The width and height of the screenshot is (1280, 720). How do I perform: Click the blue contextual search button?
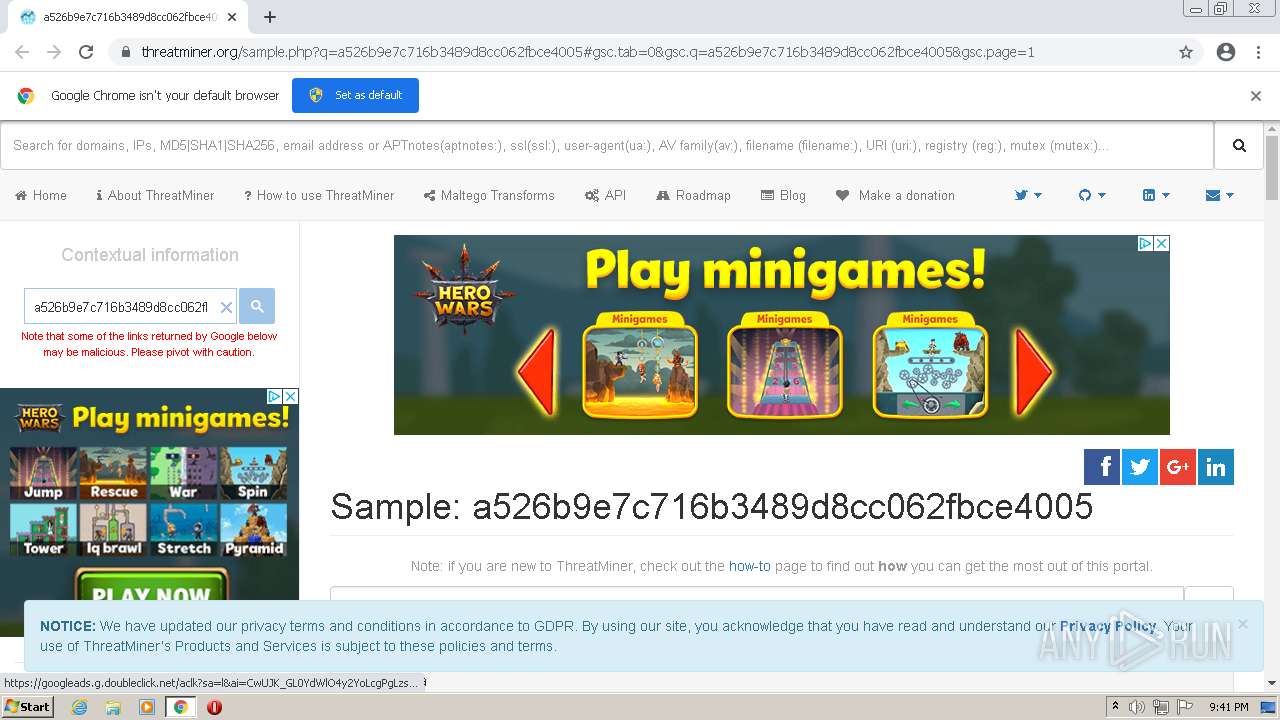(x=257, y=306)
